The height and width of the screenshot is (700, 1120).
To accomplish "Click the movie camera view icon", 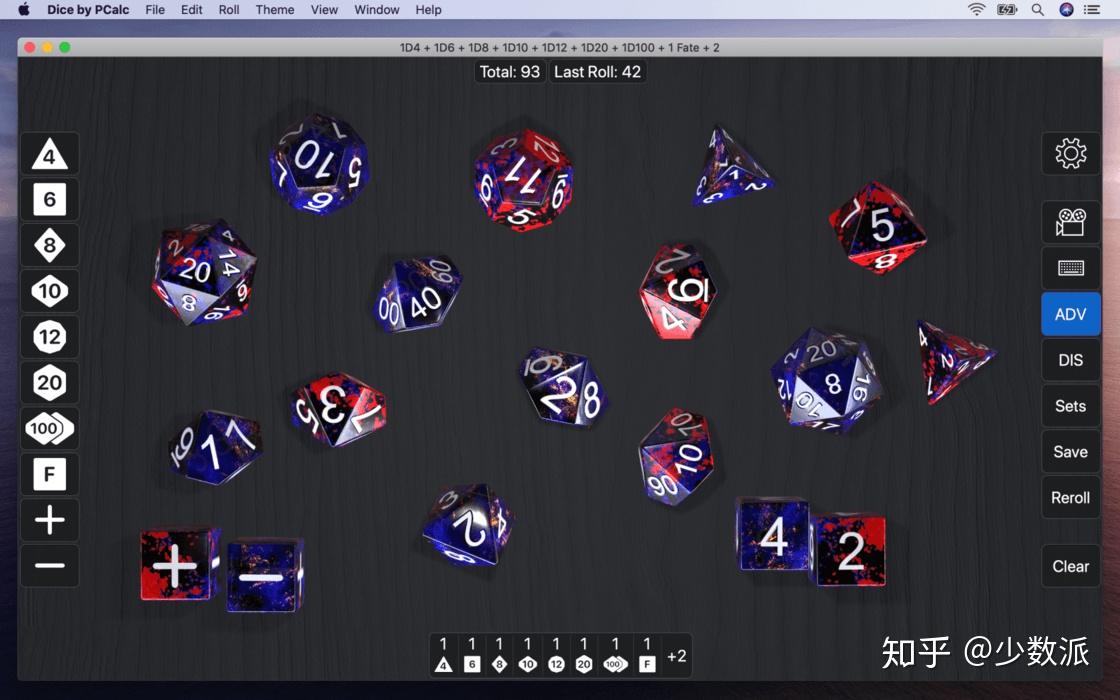I will click(x=1070, y=222).
